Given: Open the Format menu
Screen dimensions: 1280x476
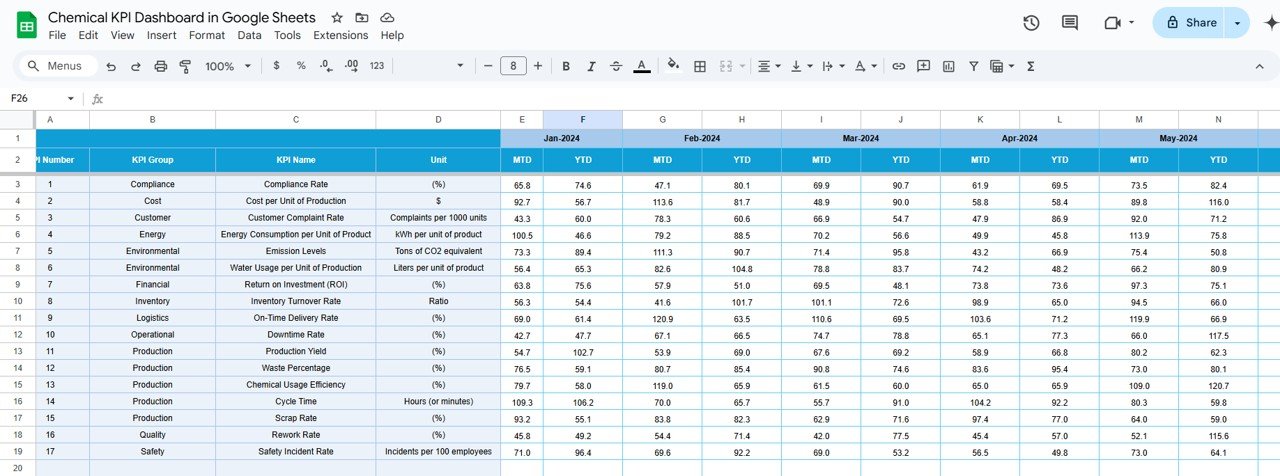Looking at the screenshot, I should click(207, 35).
